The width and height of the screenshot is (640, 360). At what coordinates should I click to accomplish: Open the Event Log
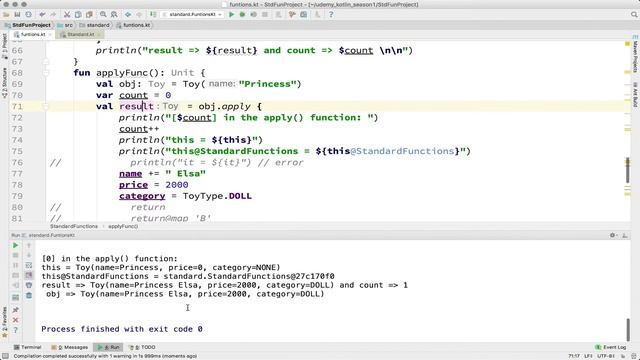point(611,347)
